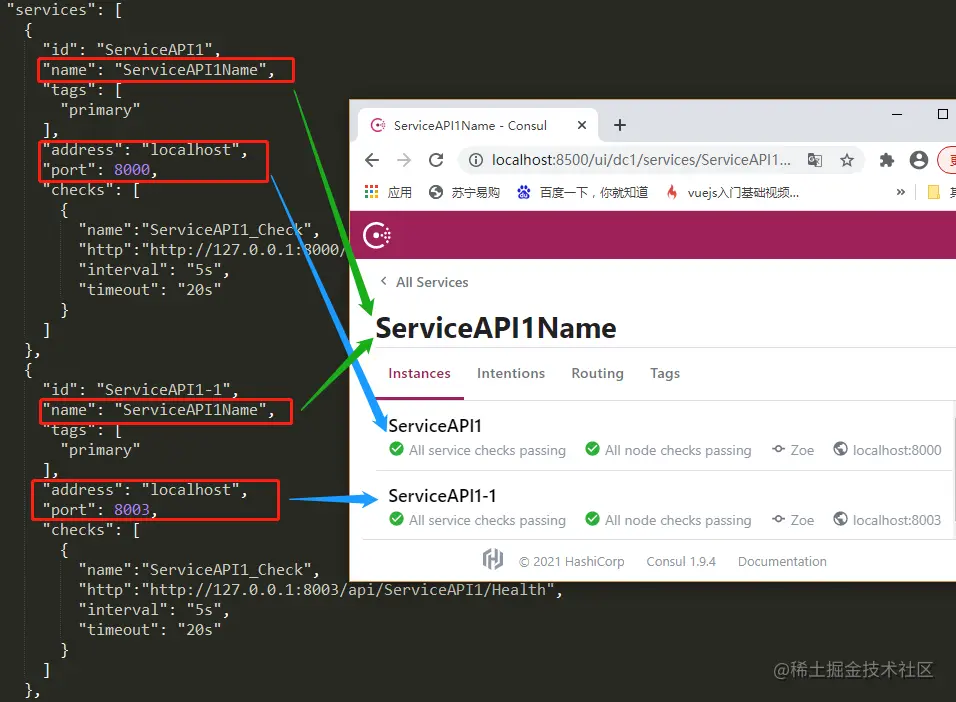Open the ServiceAPI1-1 instance
Image resolution: width=956 pixels, height=702 pixels.
coord(442,496)
